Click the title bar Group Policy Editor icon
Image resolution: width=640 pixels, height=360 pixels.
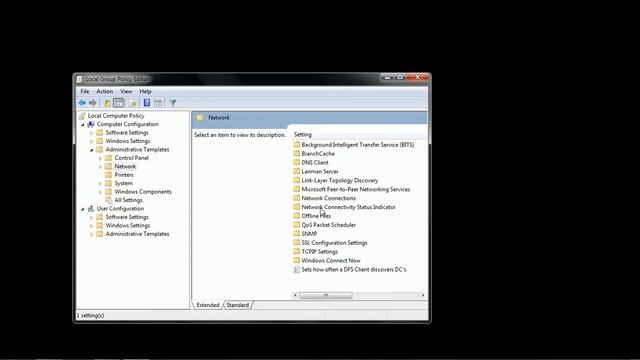pyautogui.click(x=80, y=79)
